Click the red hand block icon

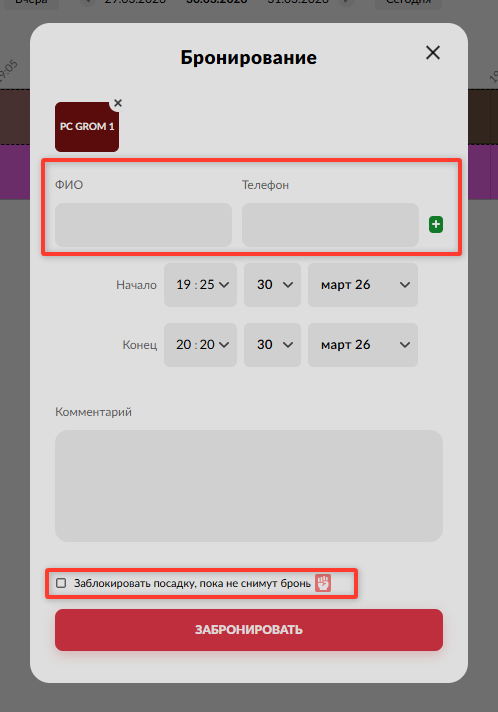323,583
